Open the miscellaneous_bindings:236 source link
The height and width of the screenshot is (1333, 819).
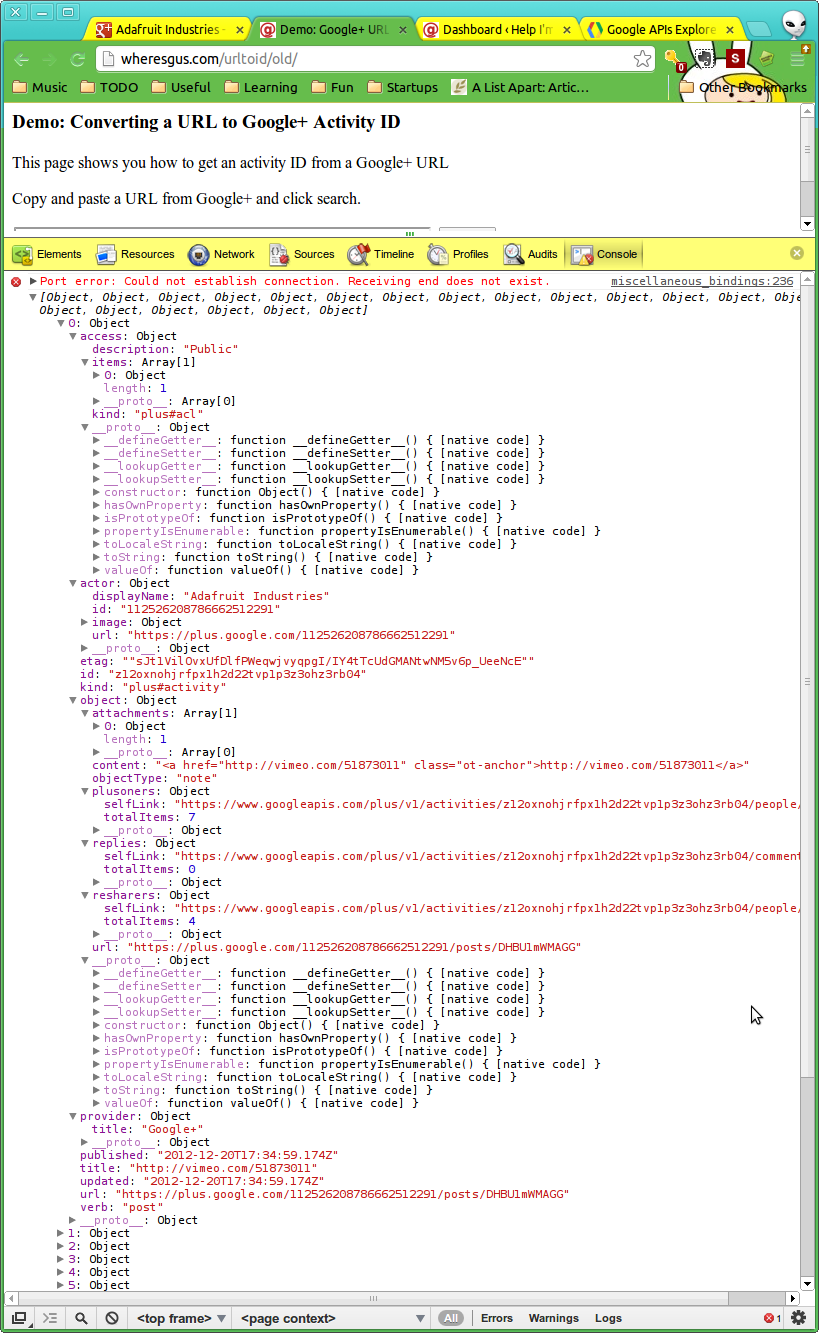click(x=702, y=282)
